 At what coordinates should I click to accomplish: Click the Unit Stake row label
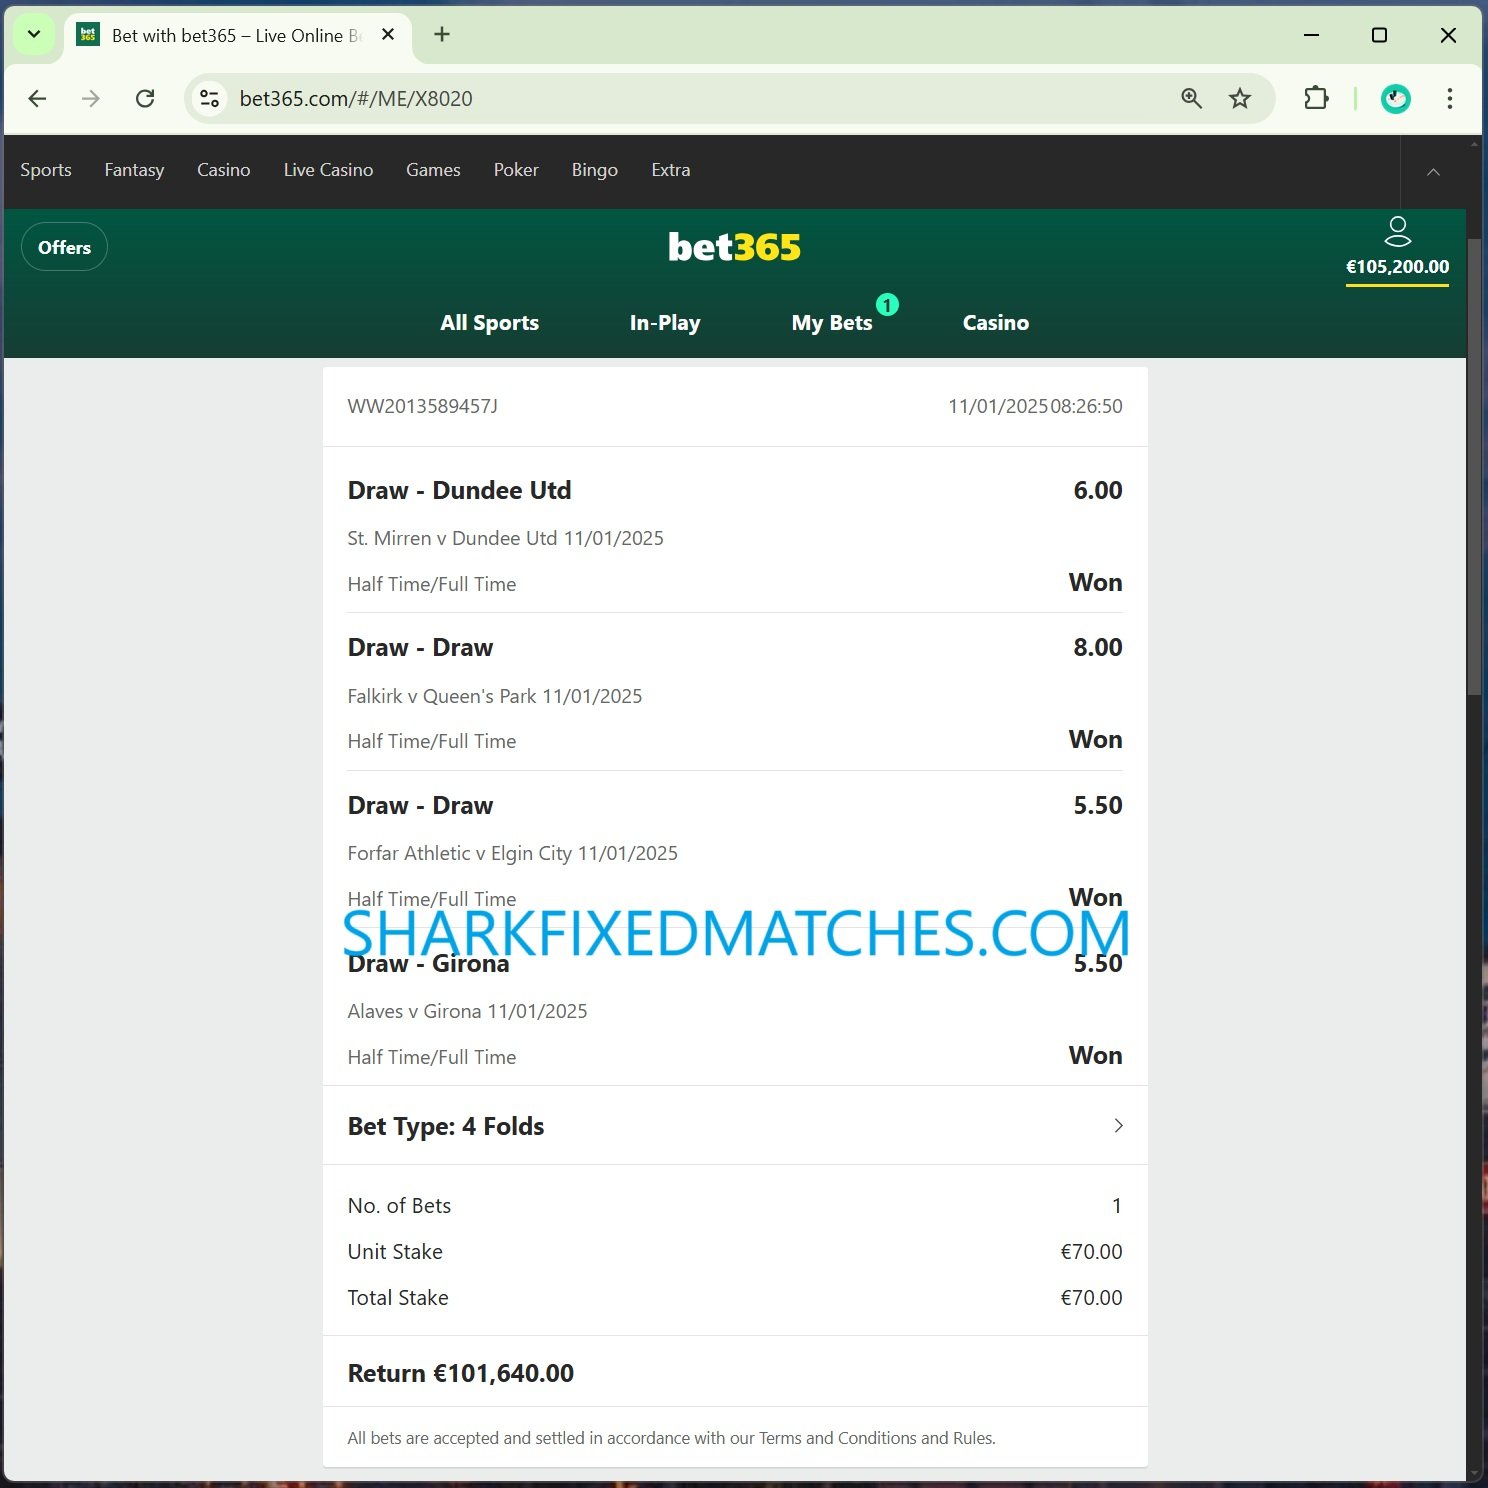[x=395, y=1252]
